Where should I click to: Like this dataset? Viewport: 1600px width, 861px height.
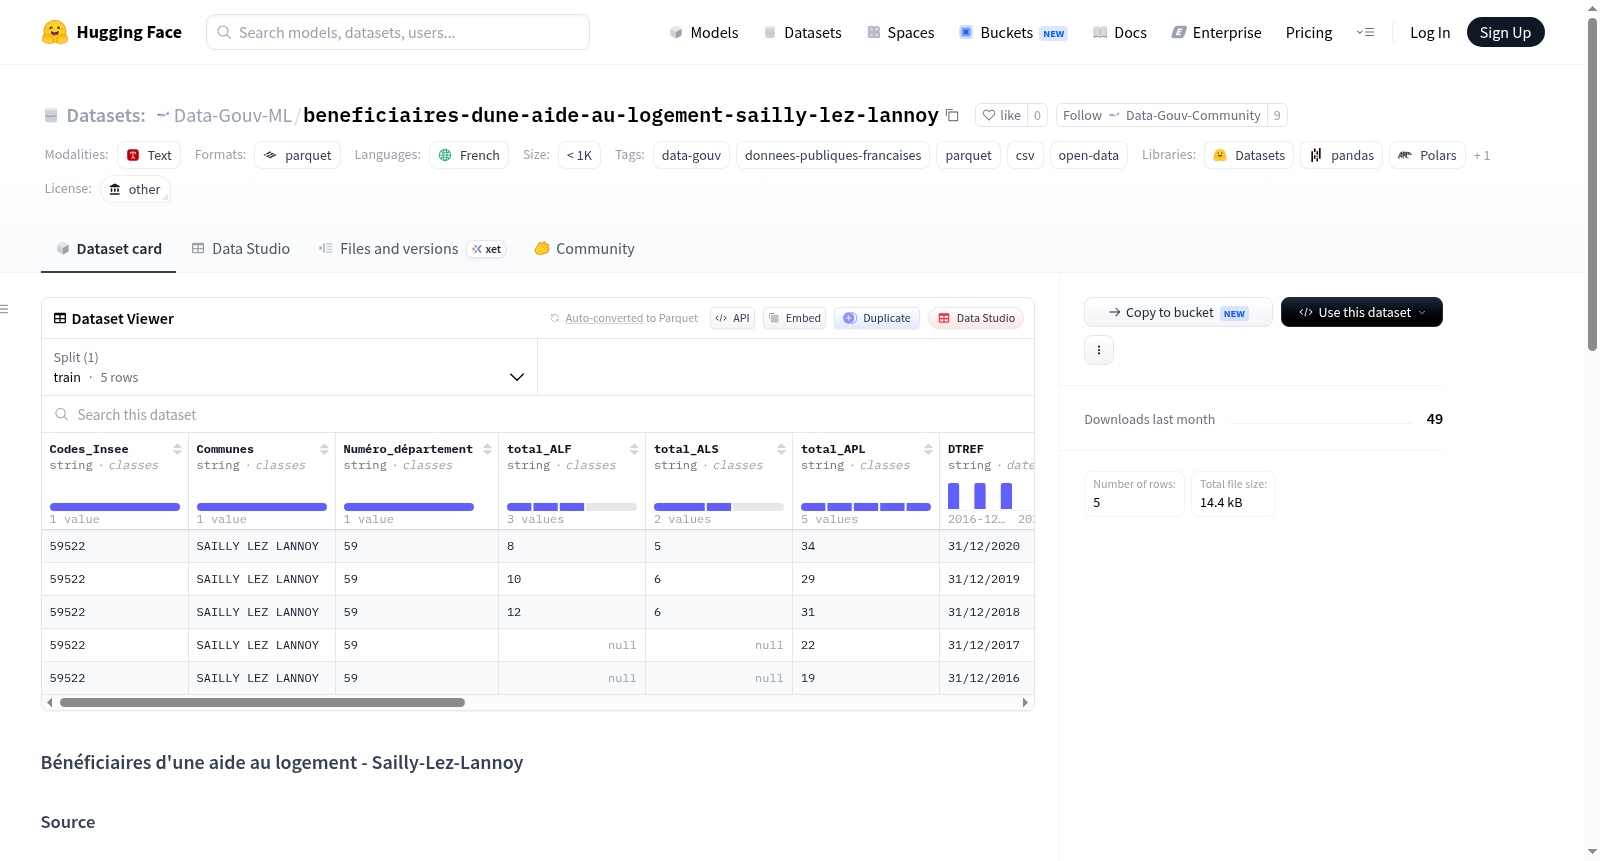pyautogui.click(x=1001, y=115)
